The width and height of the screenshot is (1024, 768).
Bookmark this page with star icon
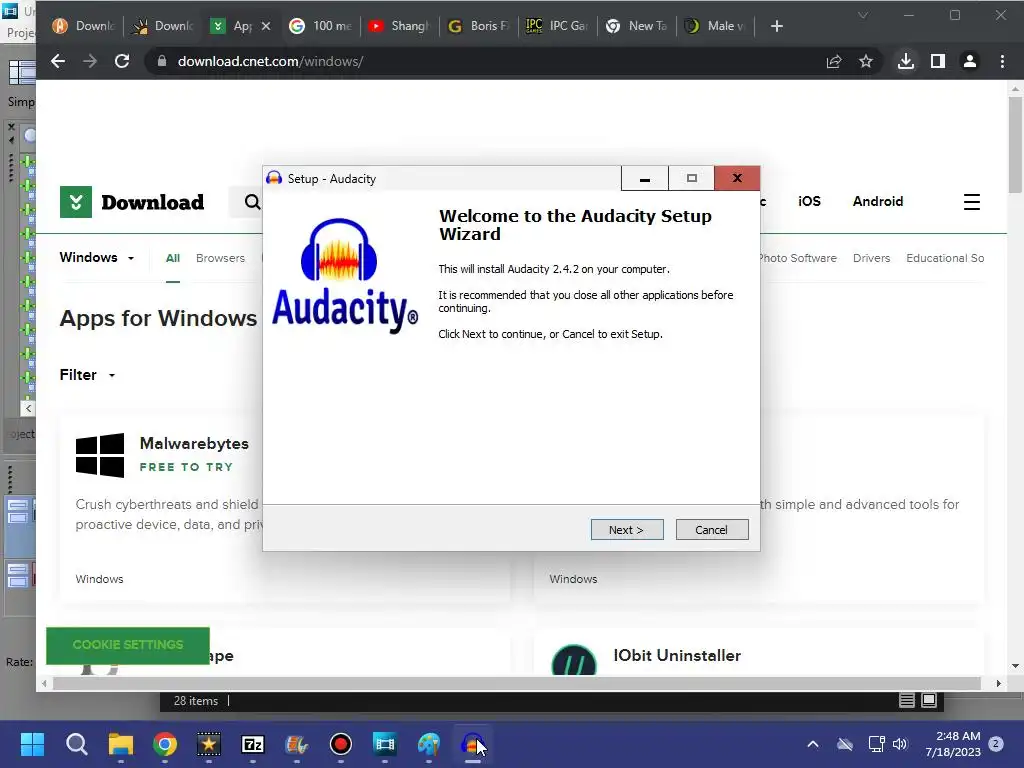(x=866, y=61)
